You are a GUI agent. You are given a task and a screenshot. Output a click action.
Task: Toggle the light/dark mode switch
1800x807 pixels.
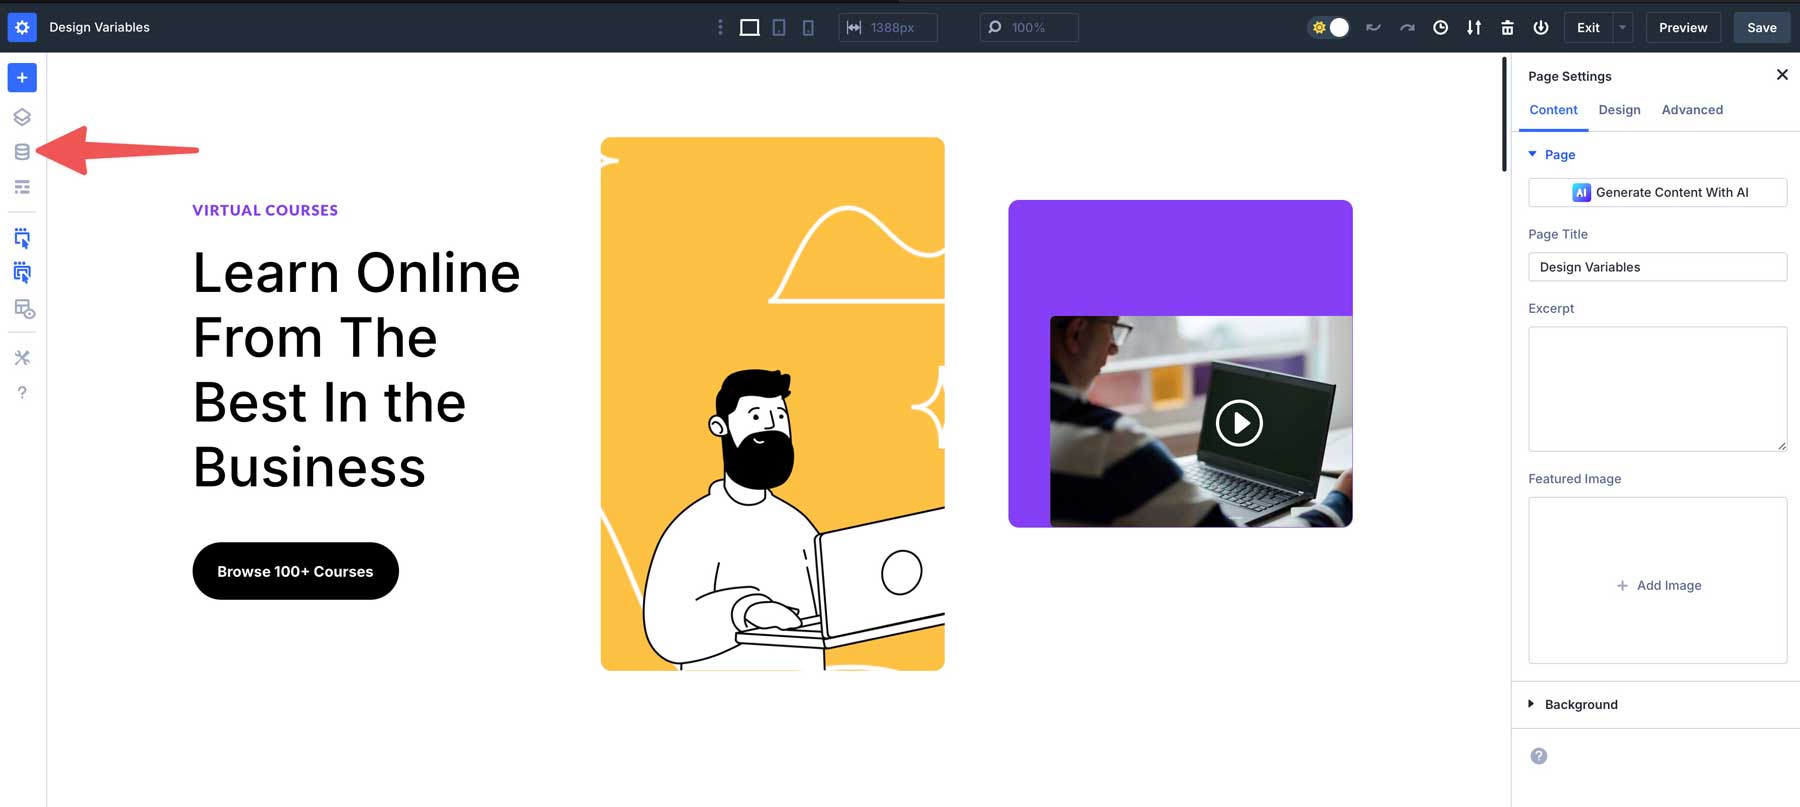click(x=1330, y=28)
